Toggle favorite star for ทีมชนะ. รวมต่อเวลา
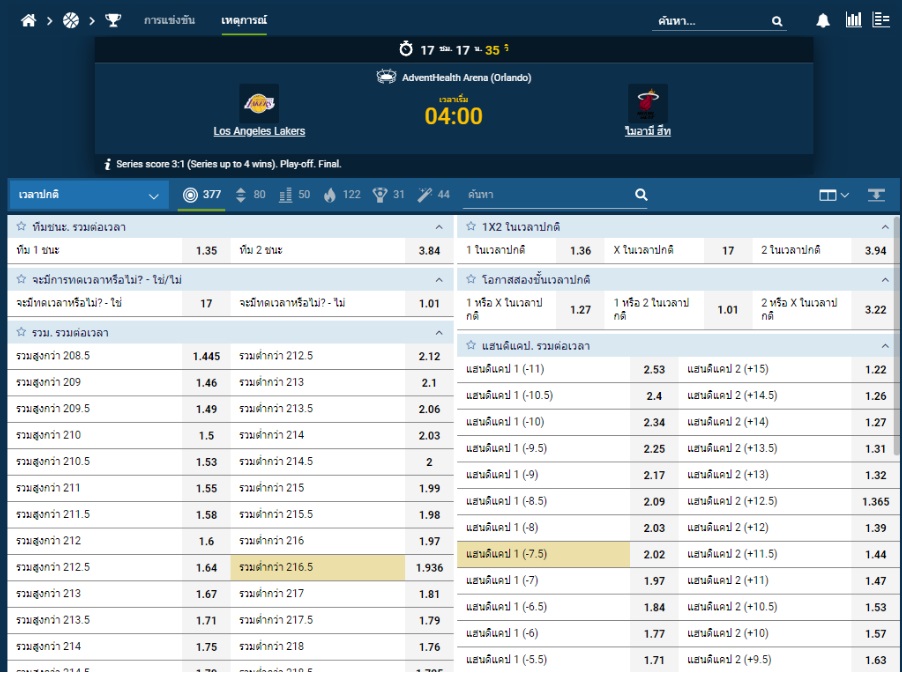The image size is (902, 673). (x=22, y=227)
